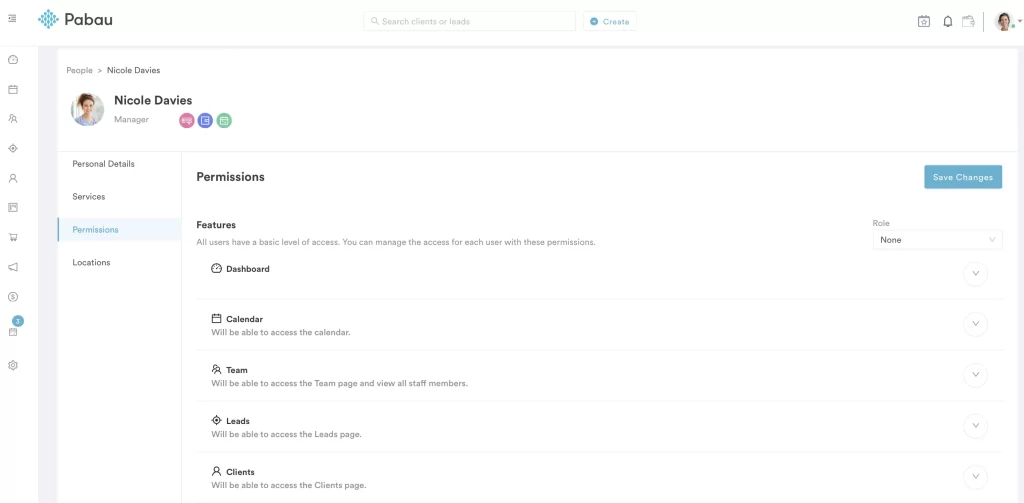Switch to the Personal Details tab
Viewport: 1024px width, 503px height.
(x=103, y=164)
